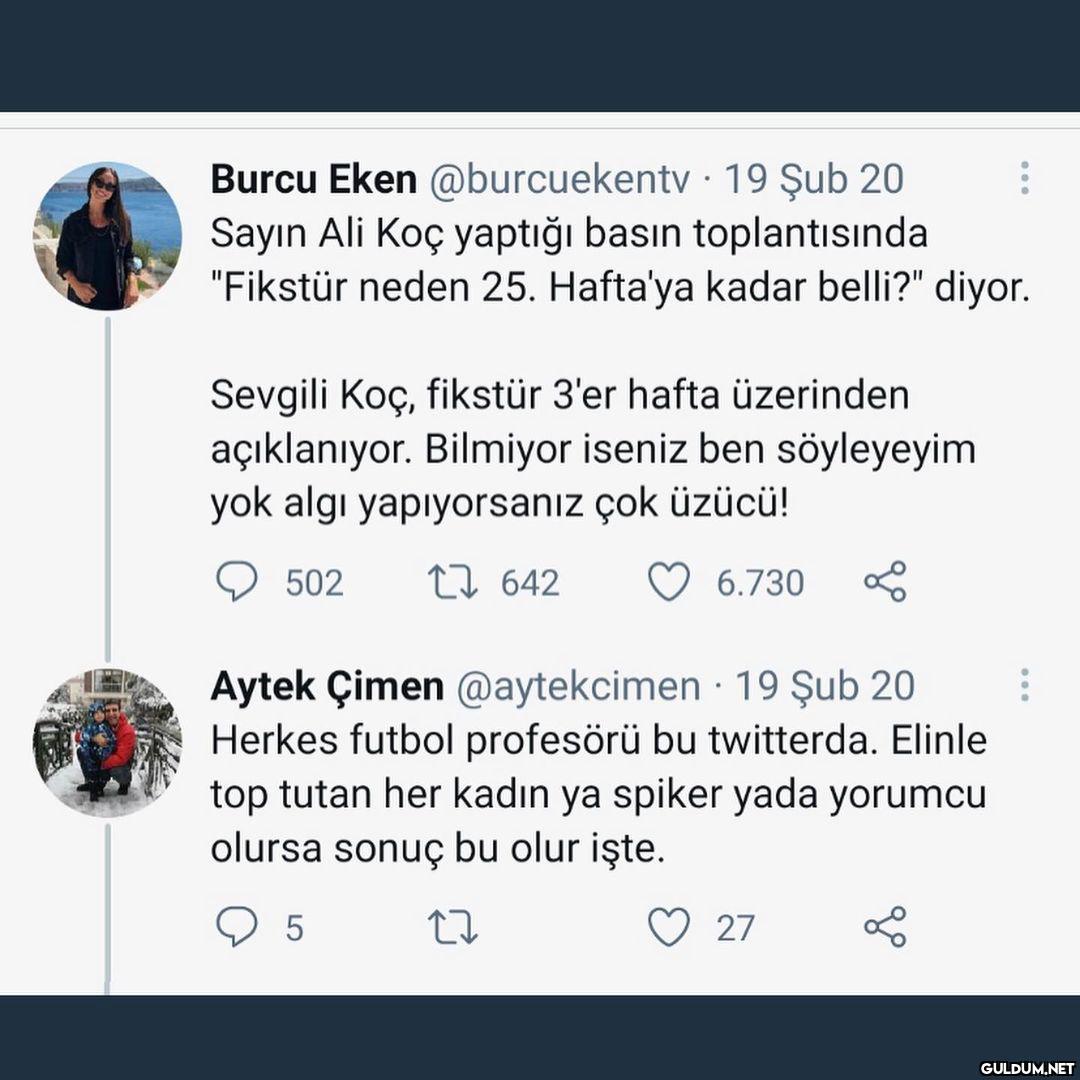Click the 19 Şub 20 date on Burcu's tweet
1080x1080 pixels.
813,180
